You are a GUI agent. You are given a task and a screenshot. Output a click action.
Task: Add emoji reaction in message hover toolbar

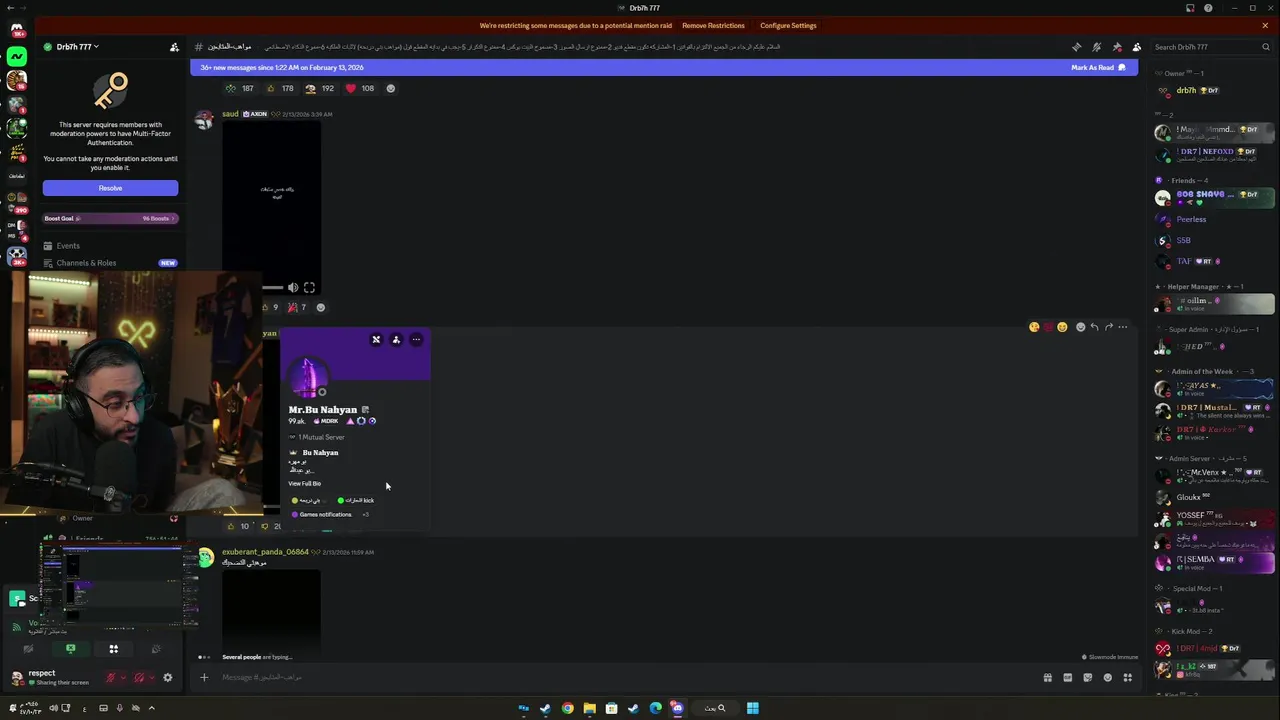pos(1080,327)
